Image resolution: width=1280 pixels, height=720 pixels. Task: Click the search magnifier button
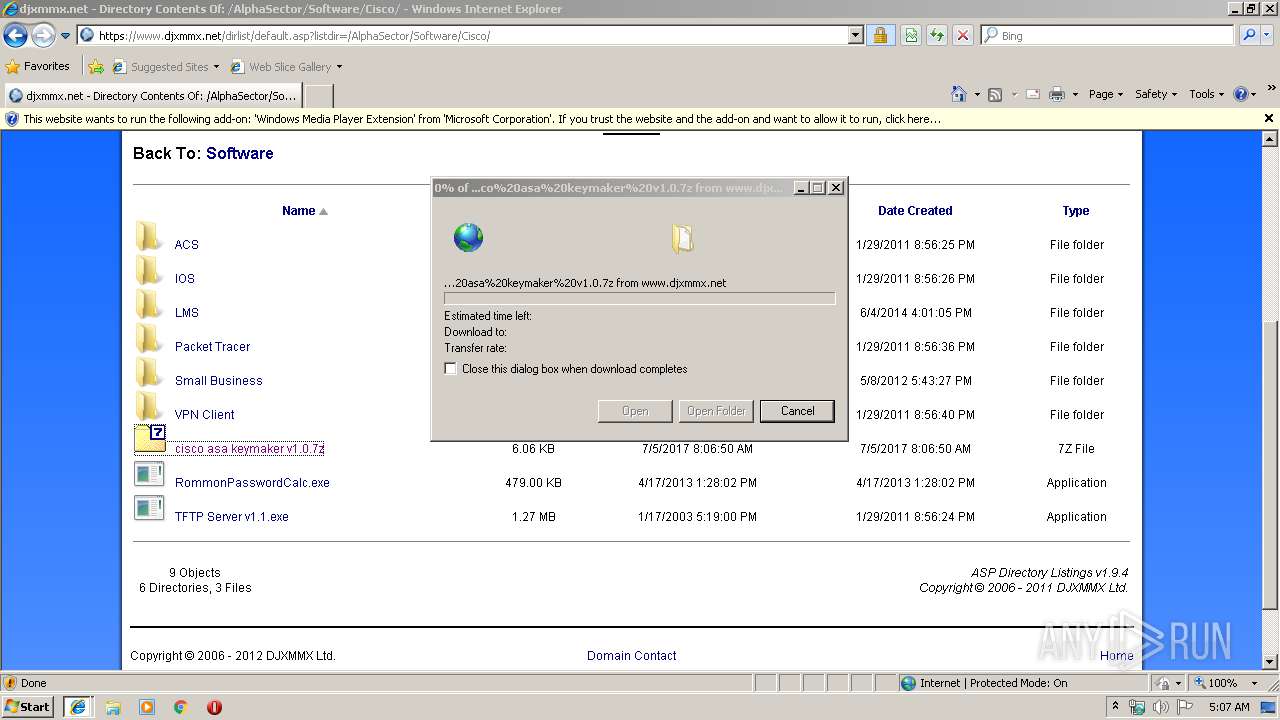coord(1248,35)
